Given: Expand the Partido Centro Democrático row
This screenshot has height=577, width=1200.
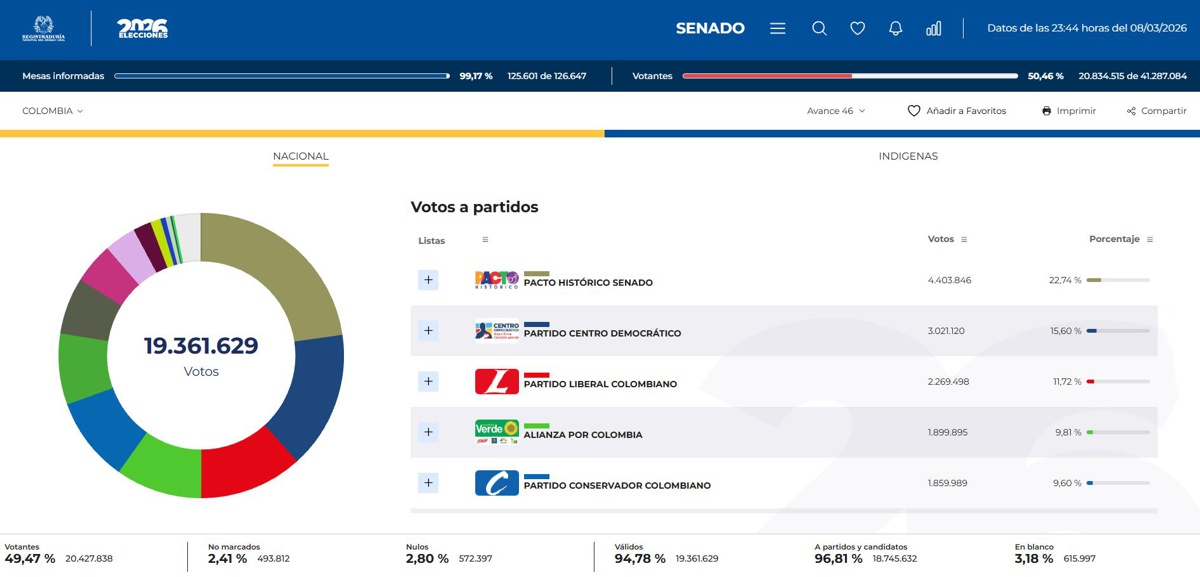Looking at the screenshot, I should pos(428,331).
